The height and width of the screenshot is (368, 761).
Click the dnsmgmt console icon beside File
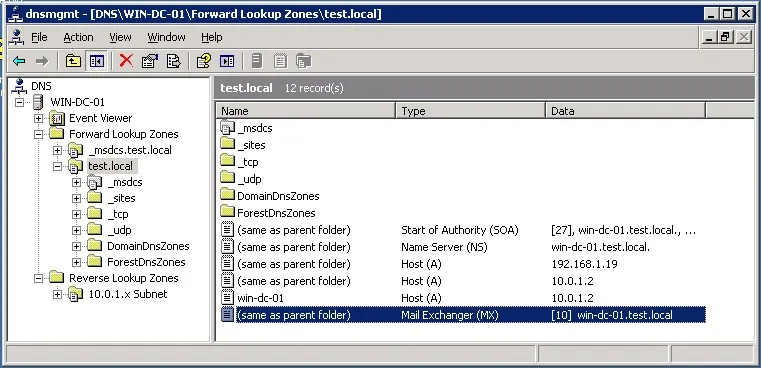17,37
